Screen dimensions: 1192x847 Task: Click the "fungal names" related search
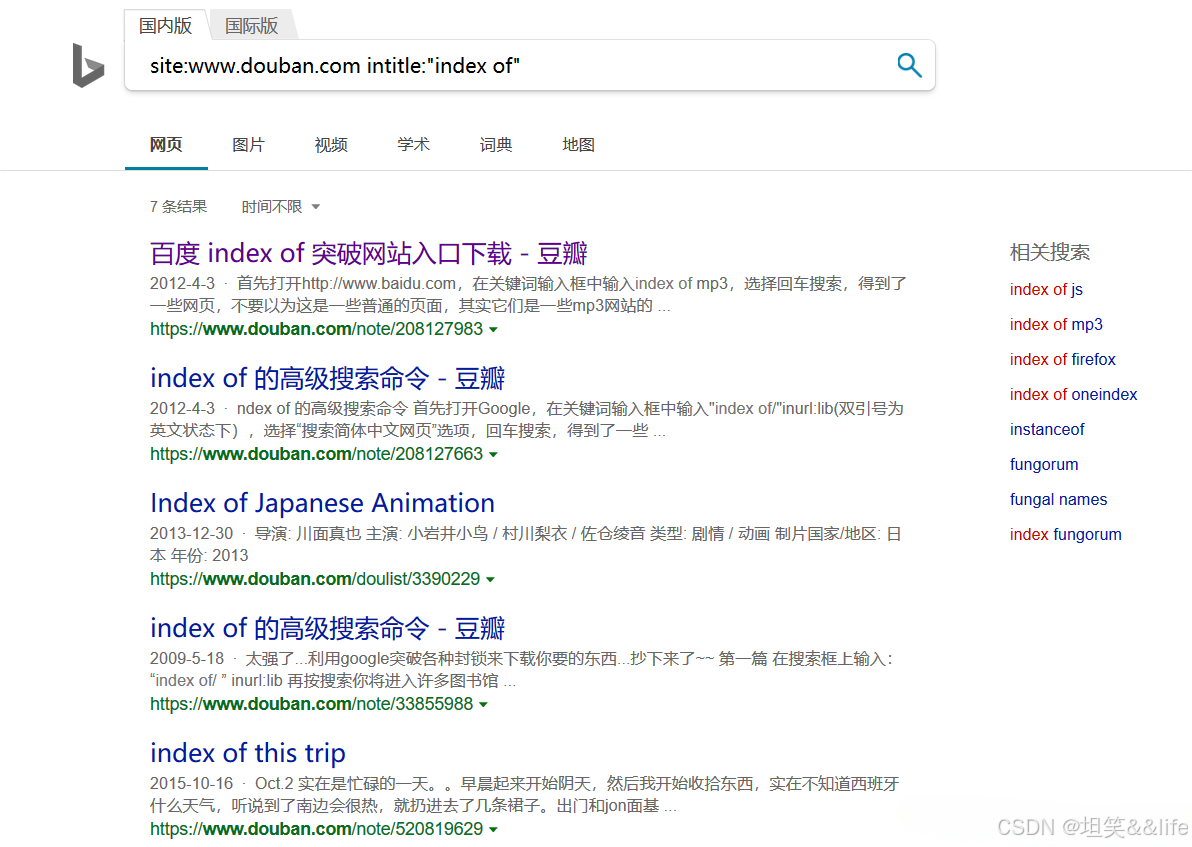pos(1058,499)
